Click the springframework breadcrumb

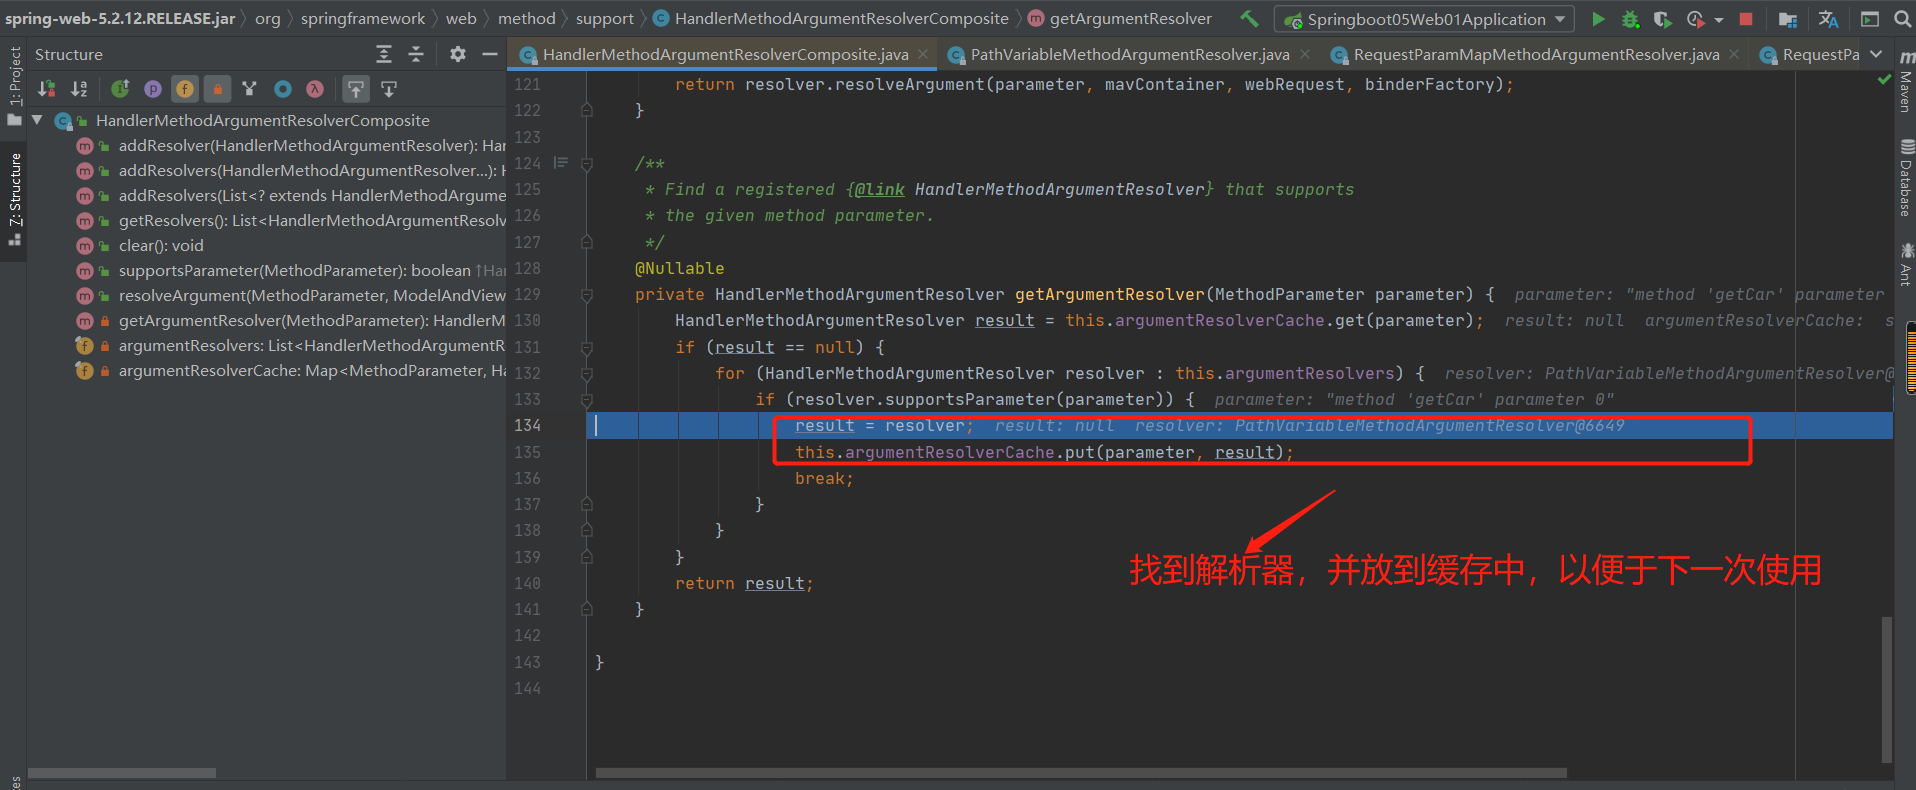tap(362, 18)
